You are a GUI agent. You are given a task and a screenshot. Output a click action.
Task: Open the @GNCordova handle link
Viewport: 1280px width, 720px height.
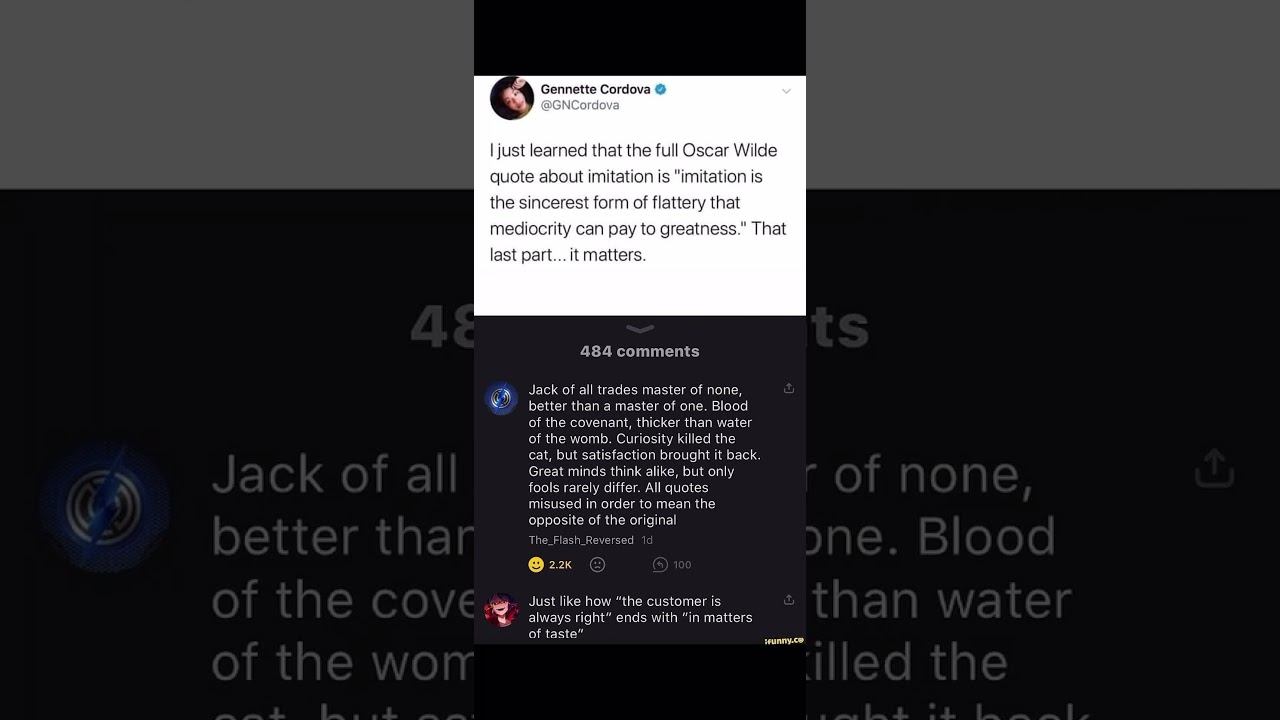[580, 105]
